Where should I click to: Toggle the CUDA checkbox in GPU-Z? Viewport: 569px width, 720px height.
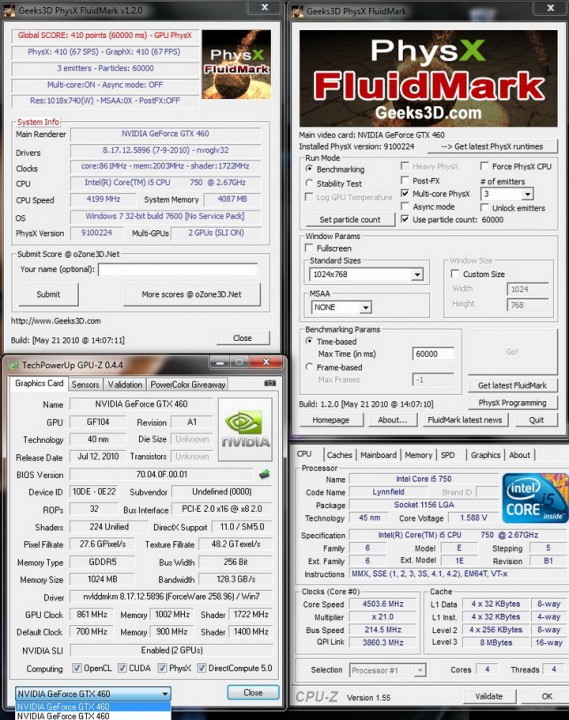(122, 668)
